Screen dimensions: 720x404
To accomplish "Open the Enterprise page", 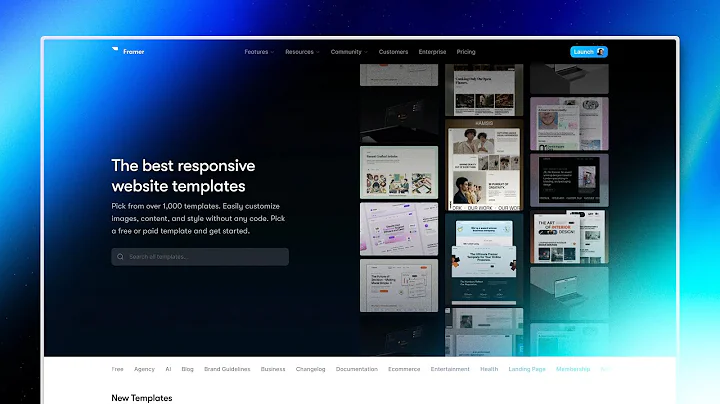I will (x=432, y=52).
